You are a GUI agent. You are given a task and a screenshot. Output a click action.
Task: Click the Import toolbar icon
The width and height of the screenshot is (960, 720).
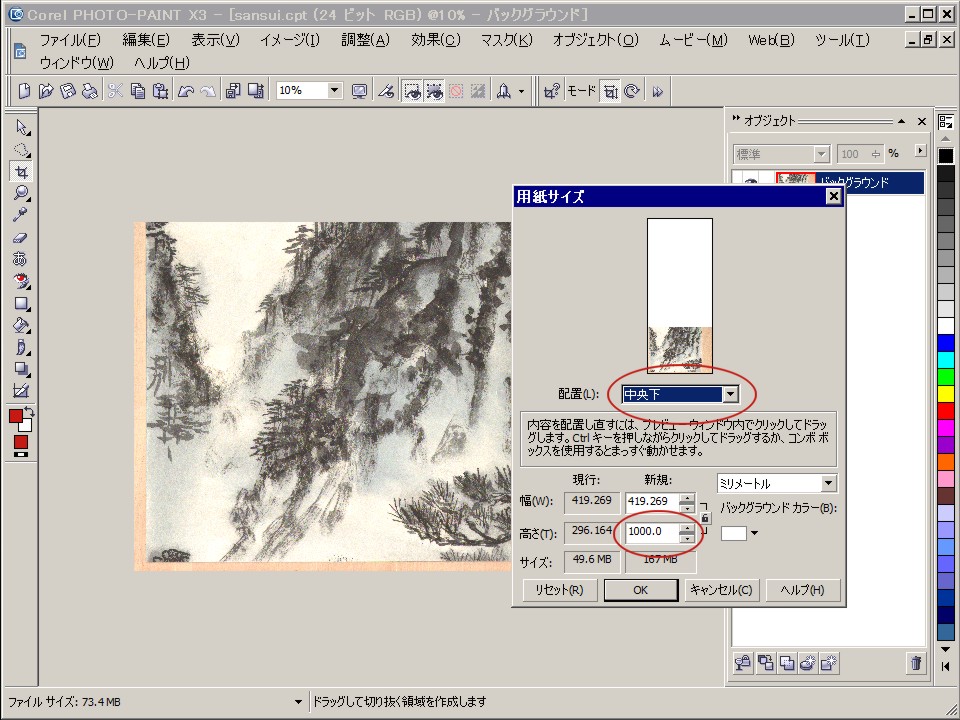[233, 91]
